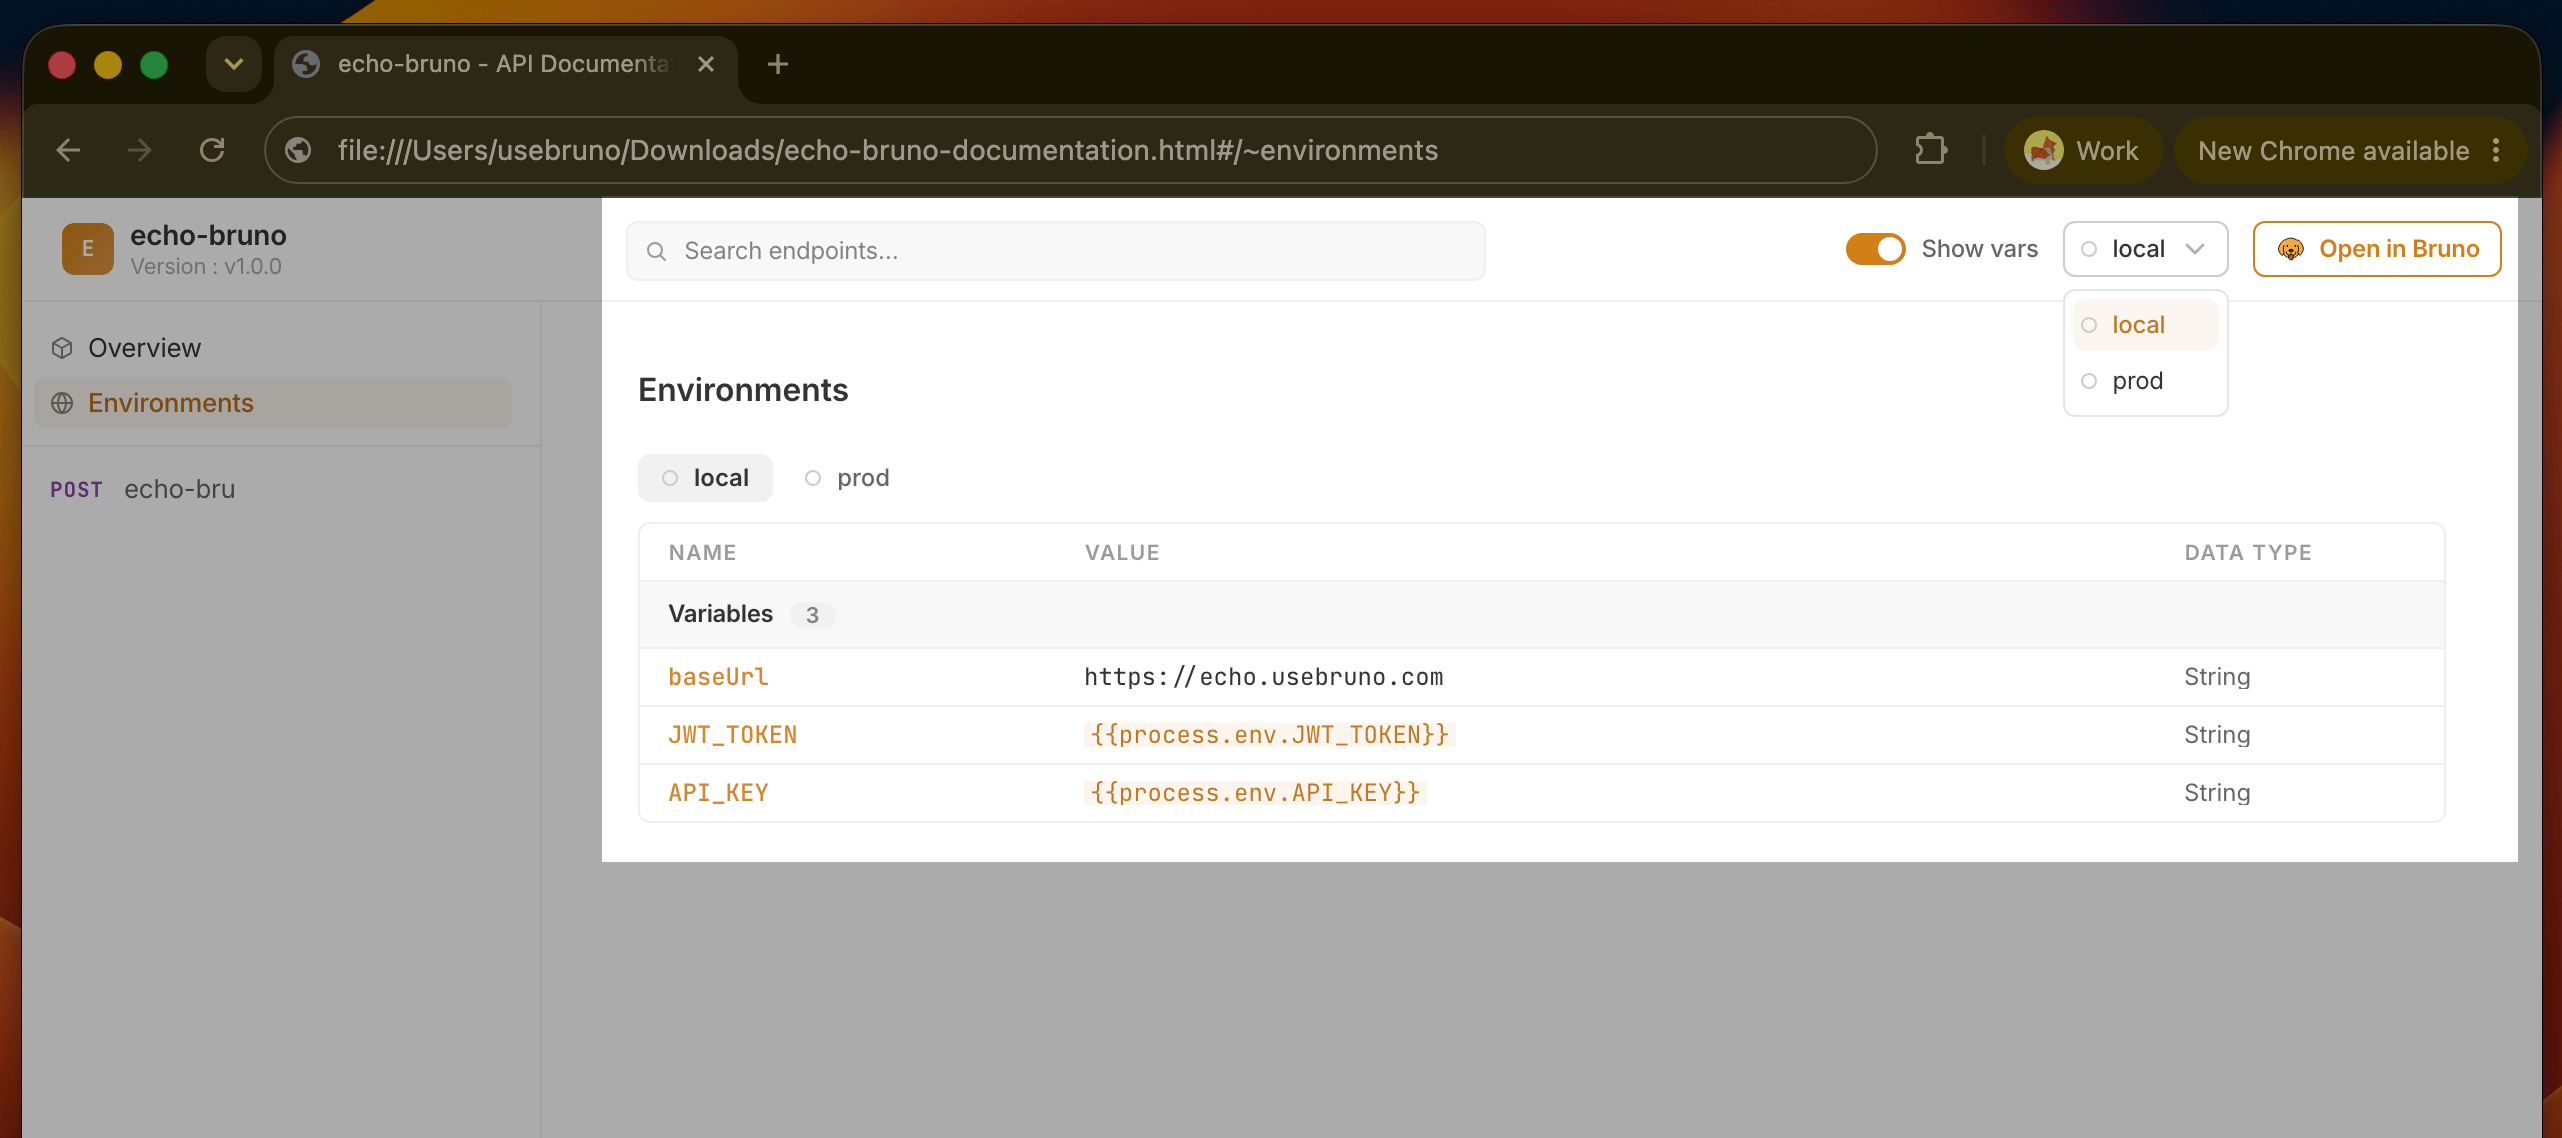Click the JWT_TOKEN variable name
This screenshot has height=1138, width=2562.
[733, 735]
